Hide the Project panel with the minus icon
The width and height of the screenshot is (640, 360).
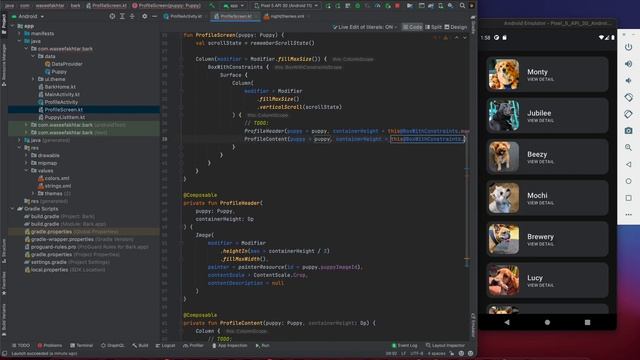[154, 16]
